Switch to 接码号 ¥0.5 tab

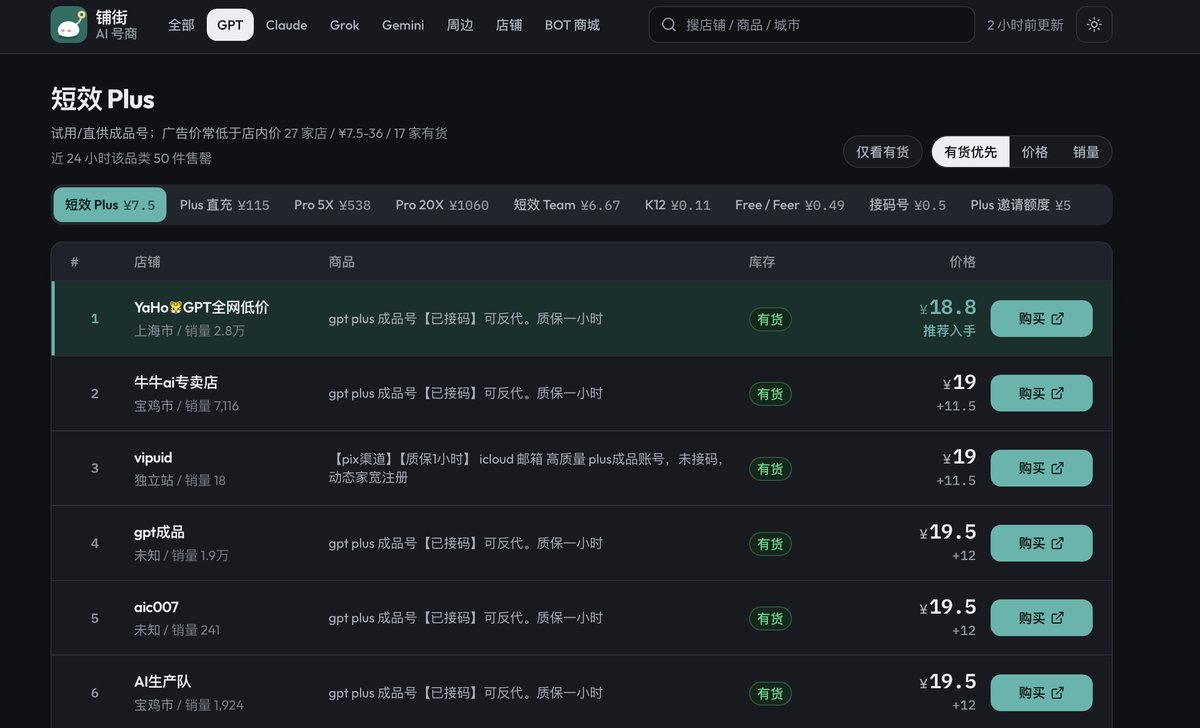[908, 205]
